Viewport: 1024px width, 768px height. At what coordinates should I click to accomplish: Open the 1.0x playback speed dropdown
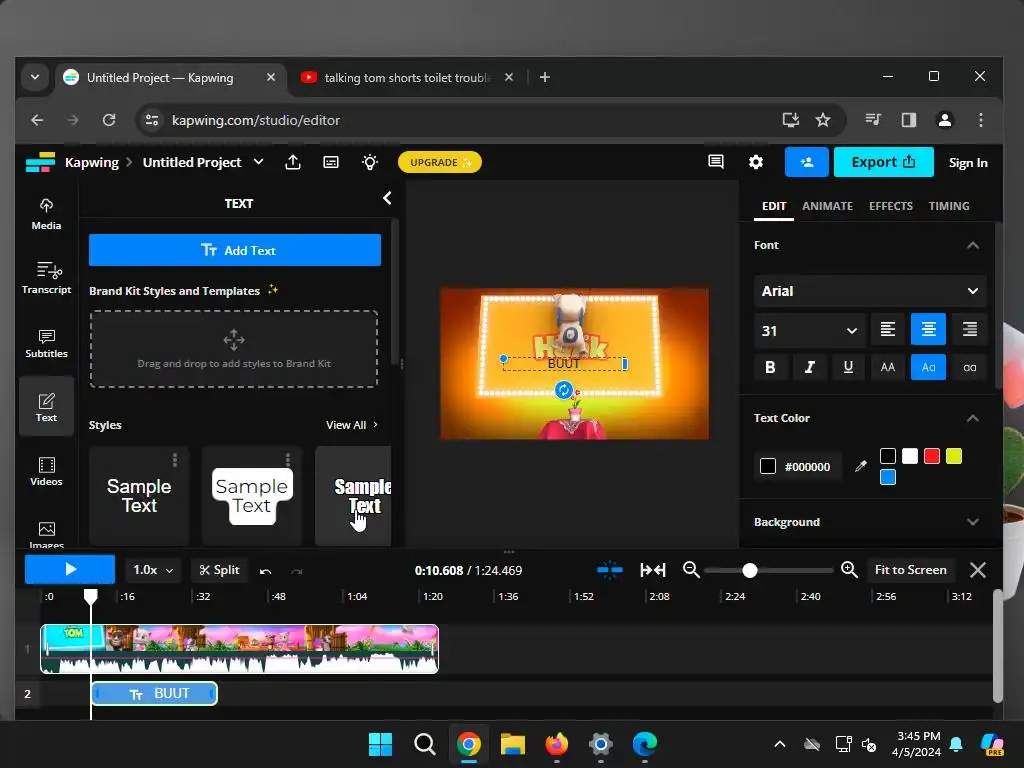click(x=153, y=570)
